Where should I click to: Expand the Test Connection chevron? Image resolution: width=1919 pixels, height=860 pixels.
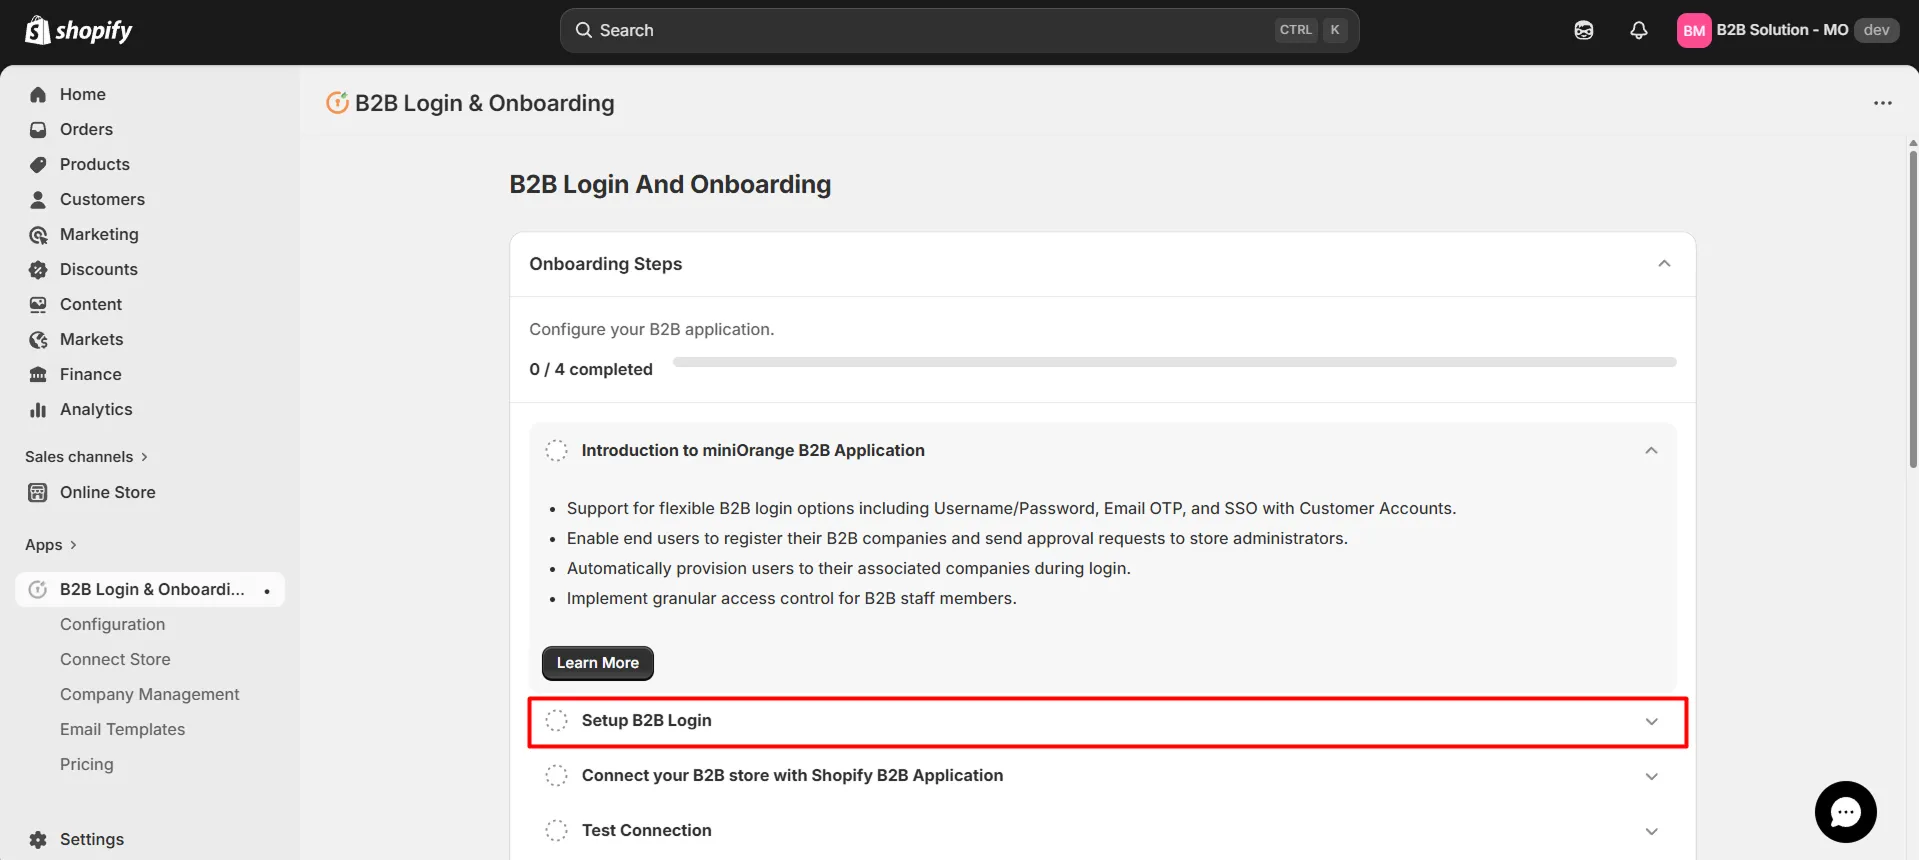(1651, 831)
